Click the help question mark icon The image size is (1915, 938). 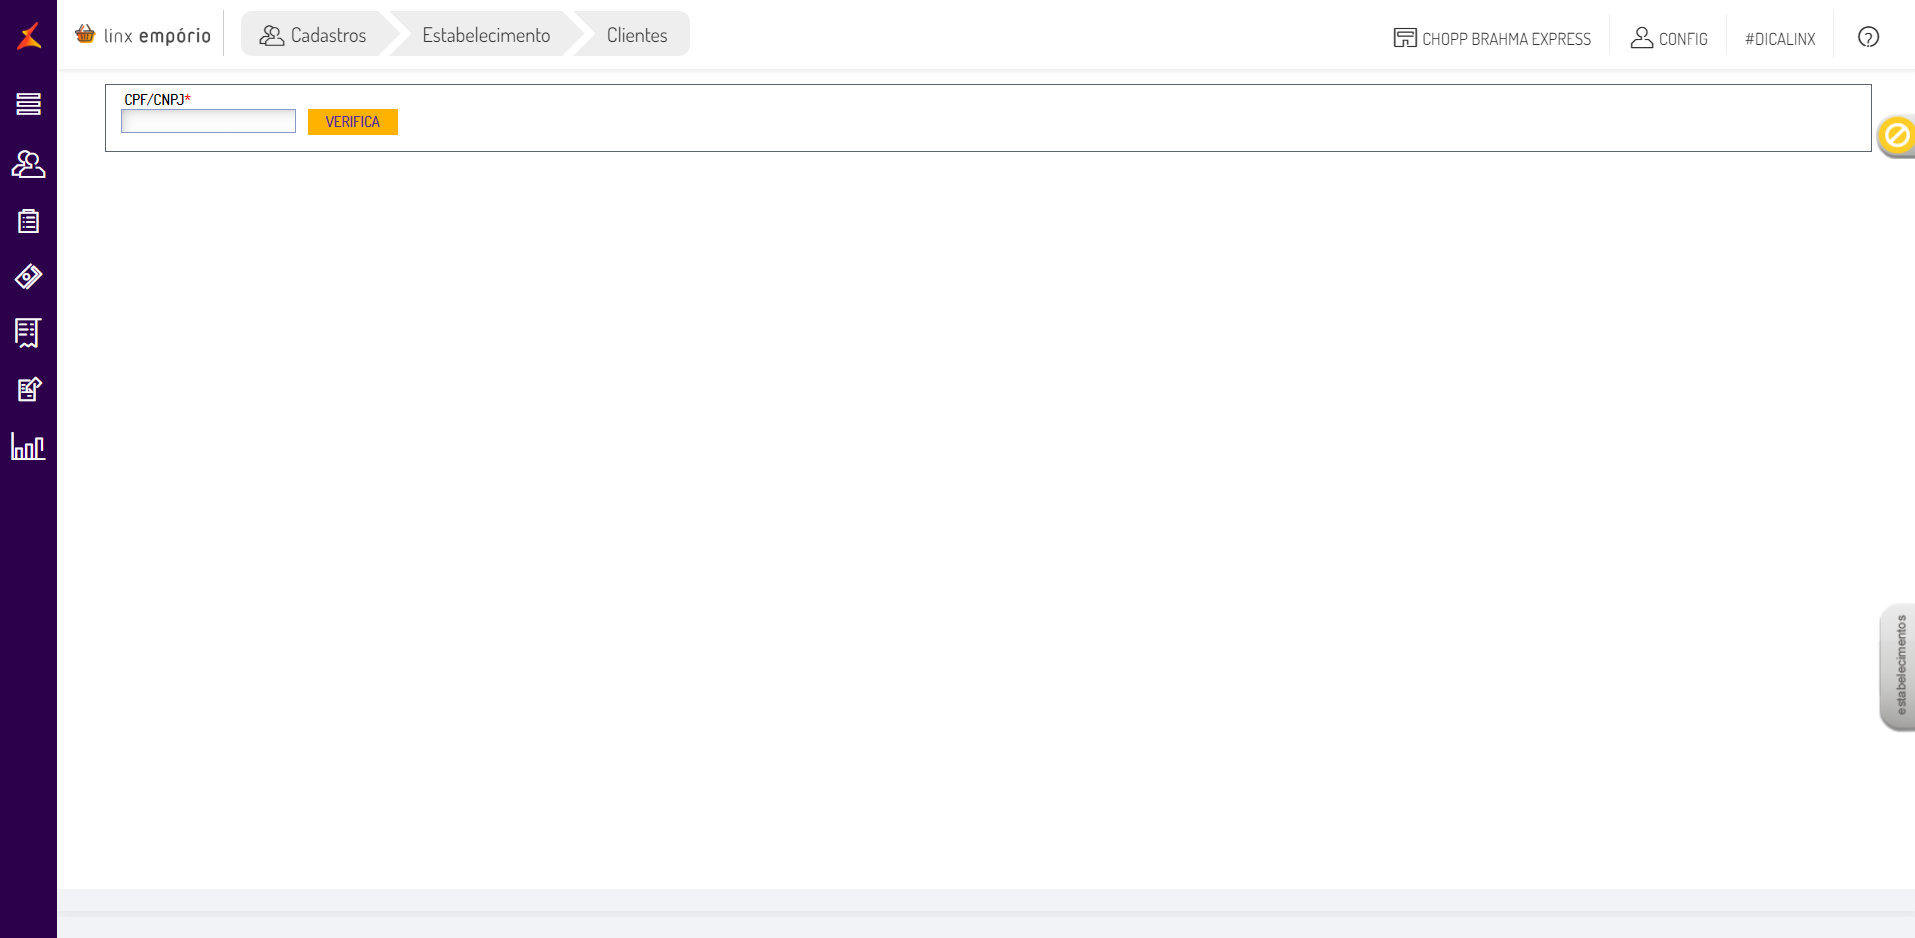pos(1868,37)
